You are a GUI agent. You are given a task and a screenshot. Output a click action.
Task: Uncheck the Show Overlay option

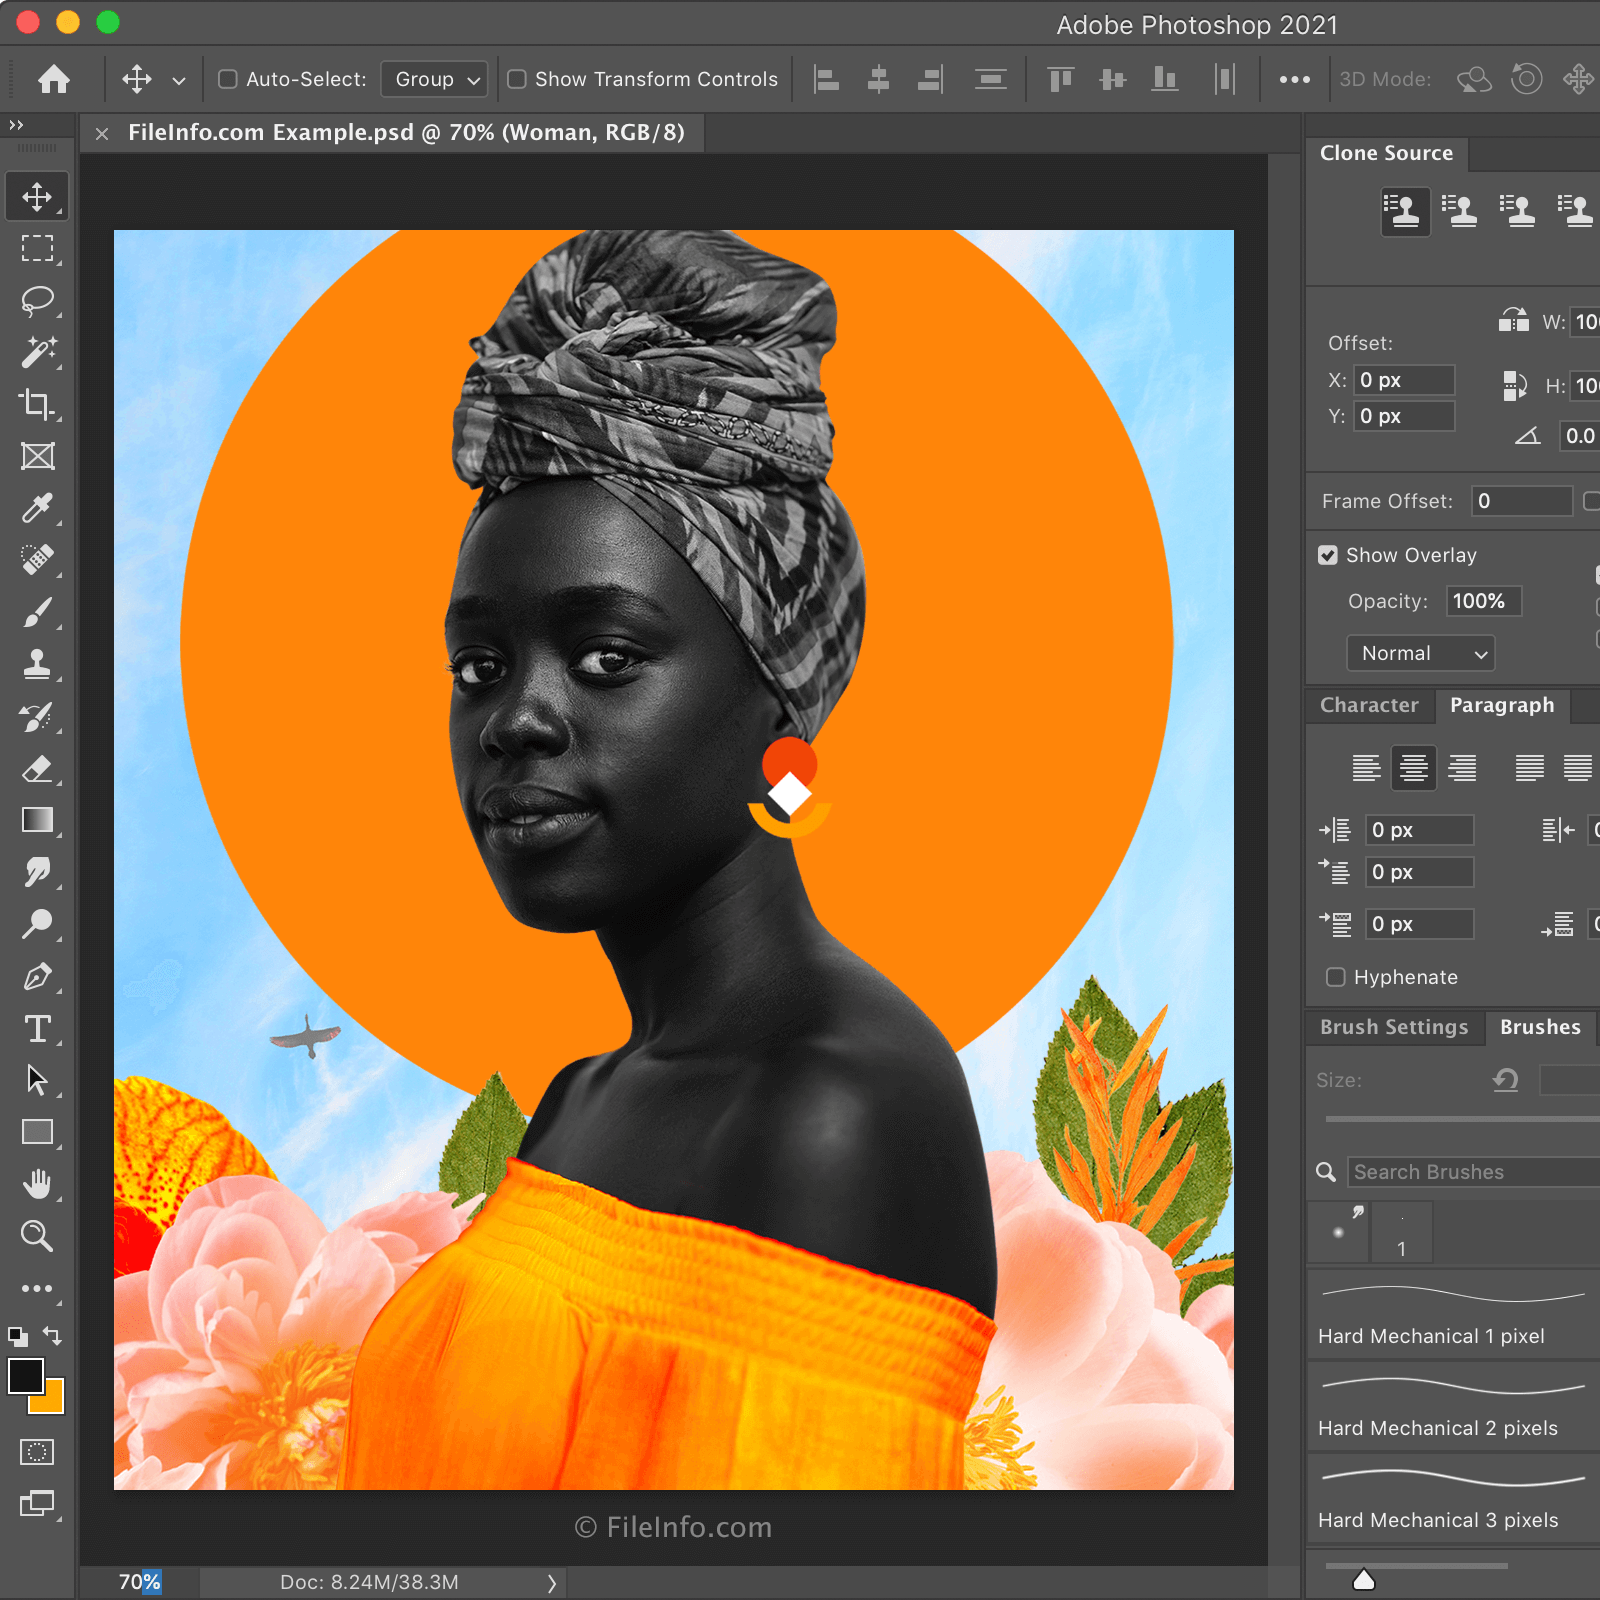coord(1328,555)
